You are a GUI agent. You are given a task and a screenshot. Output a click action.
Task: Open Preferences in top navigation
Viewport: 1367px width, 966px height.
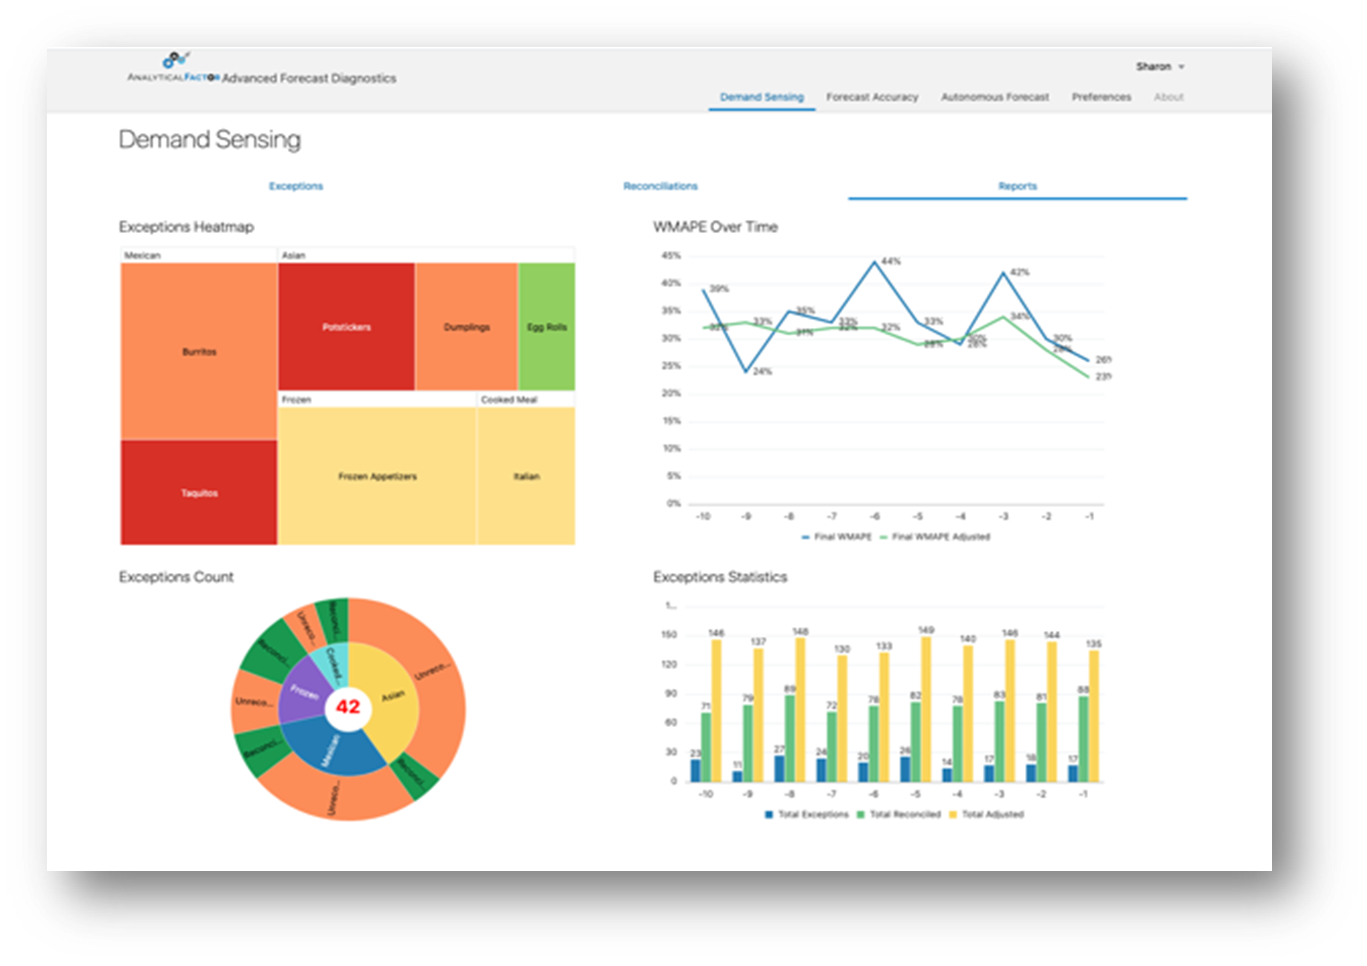click(1101, 97)
